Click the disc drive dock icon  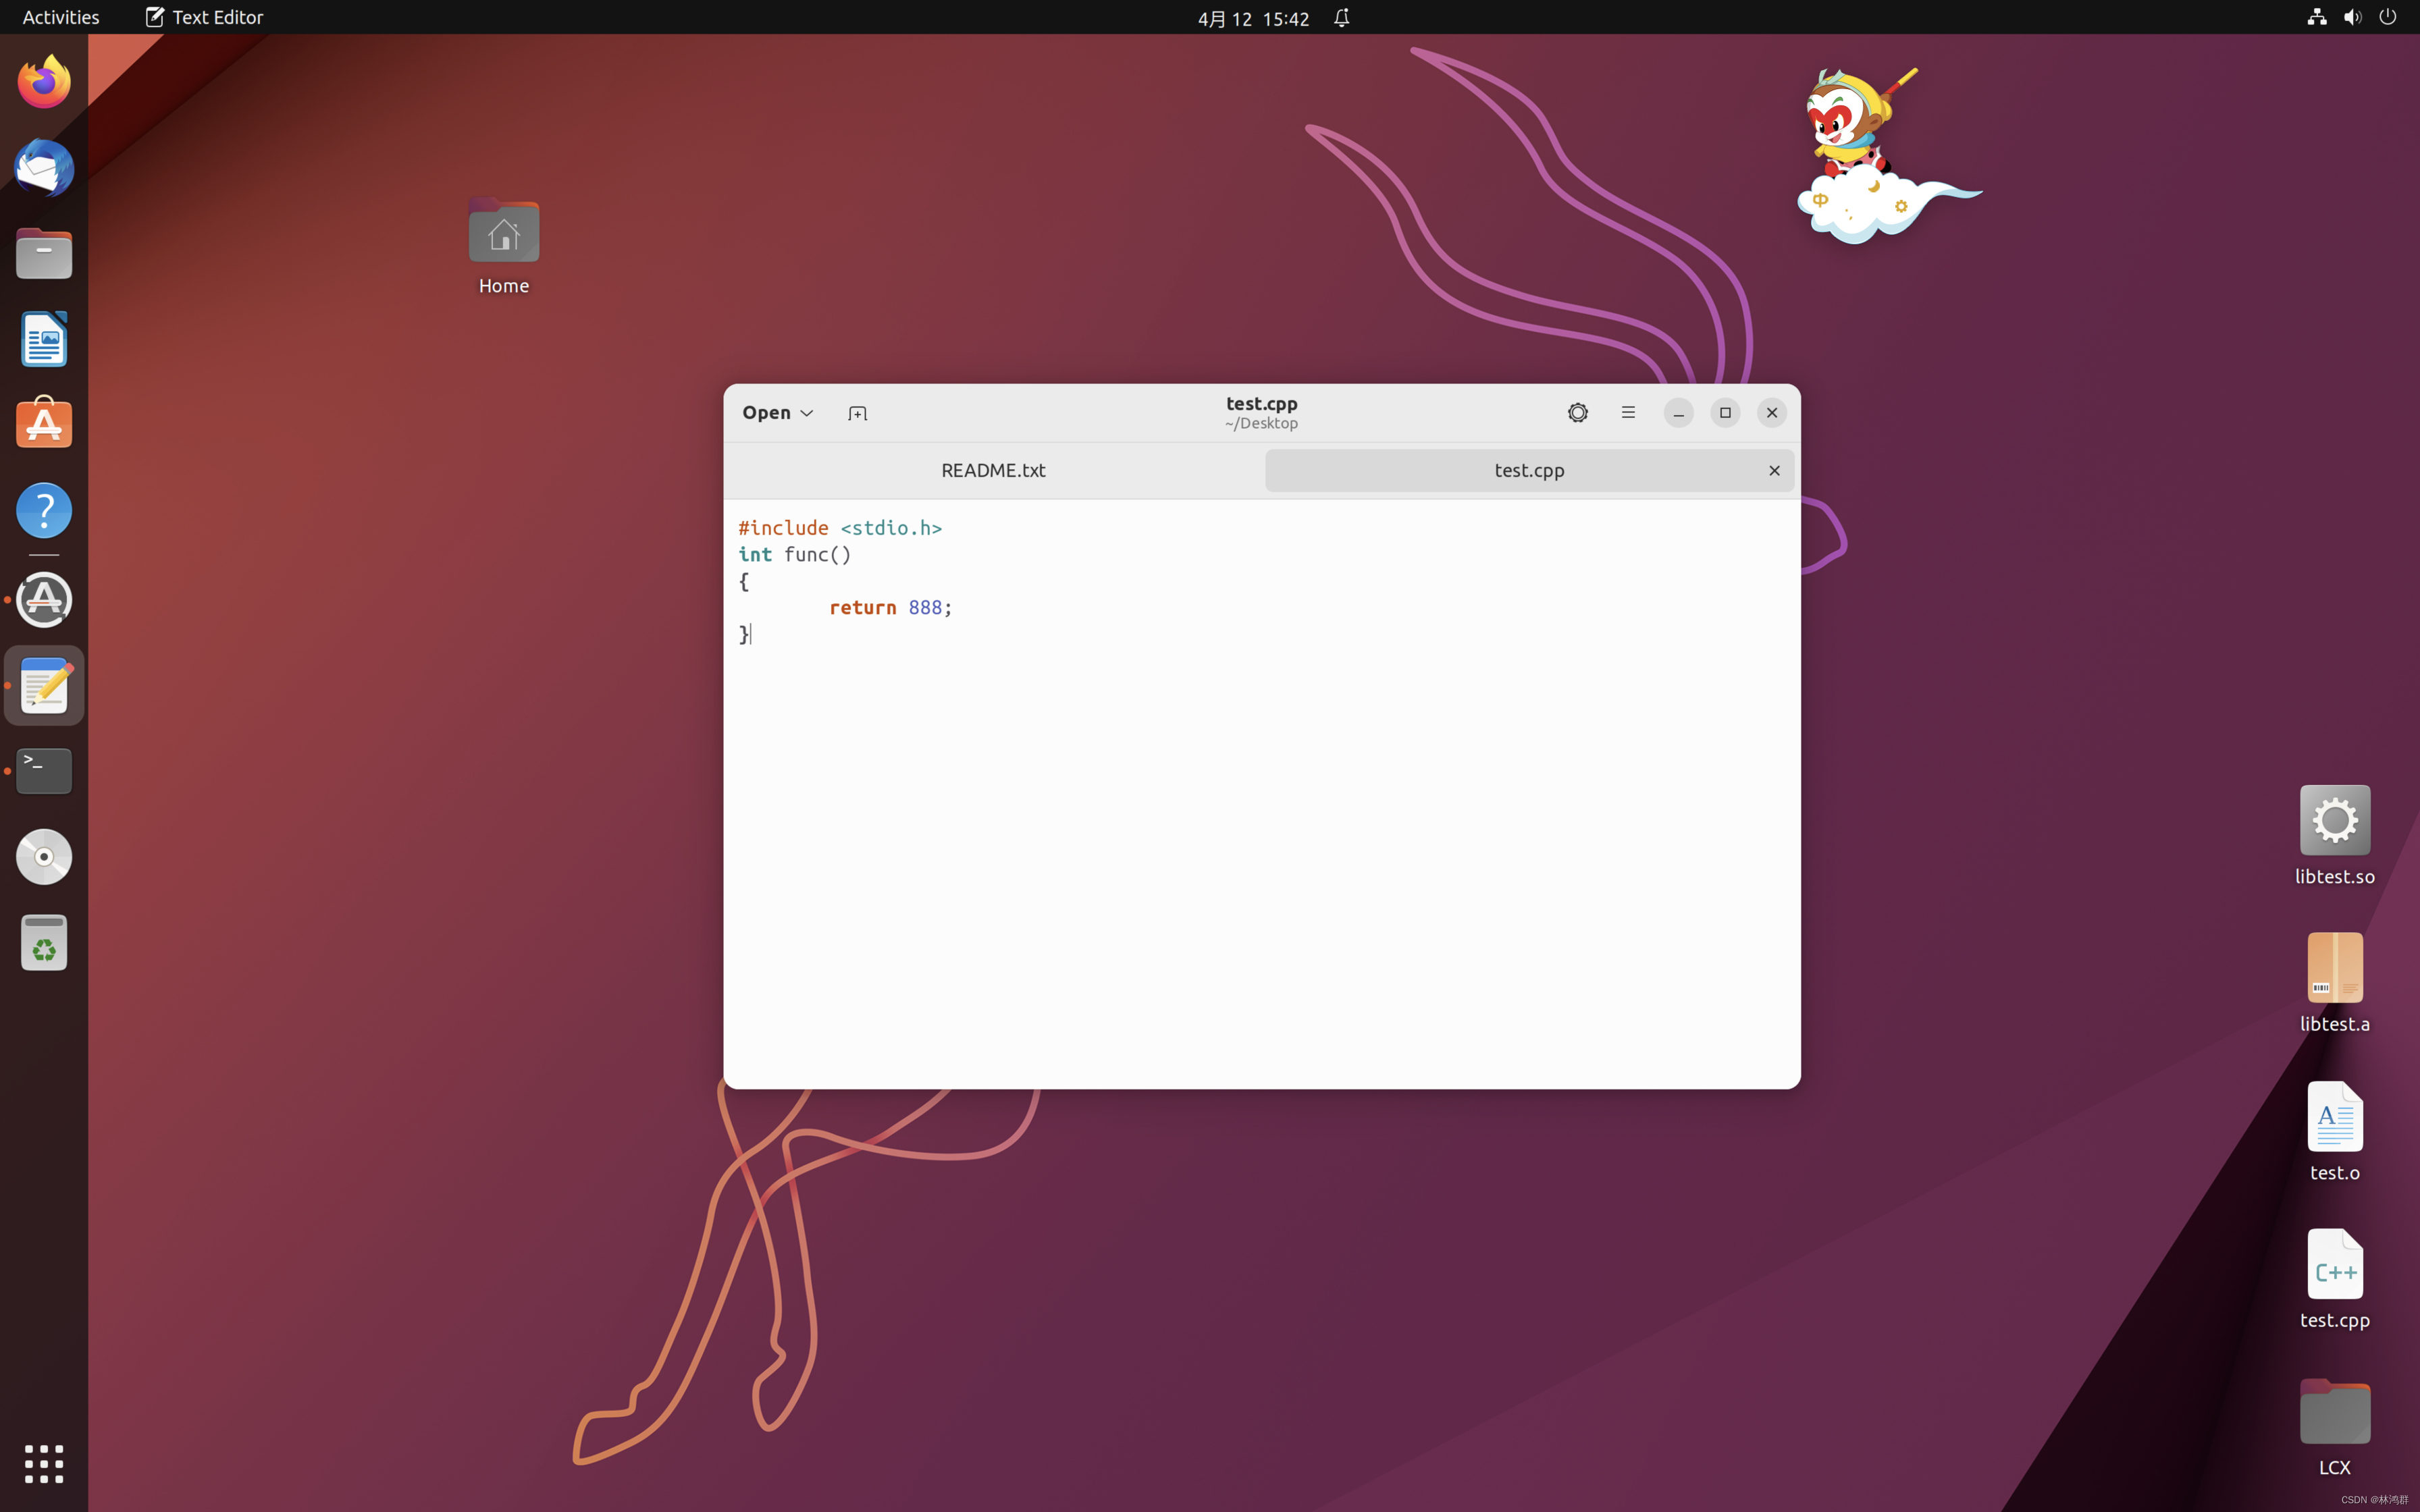click(x=44, y=857)
